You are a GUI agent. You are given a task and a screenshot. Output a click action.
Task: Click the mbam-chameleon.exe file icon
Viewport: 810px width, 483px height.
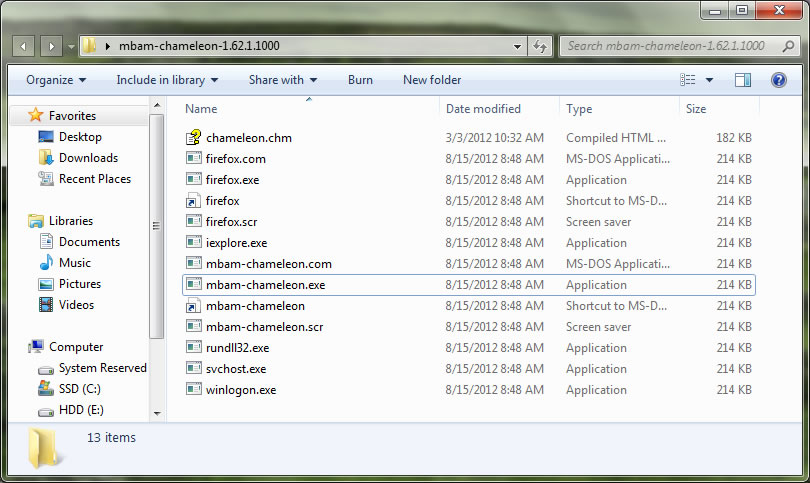(x=194, y=284)
